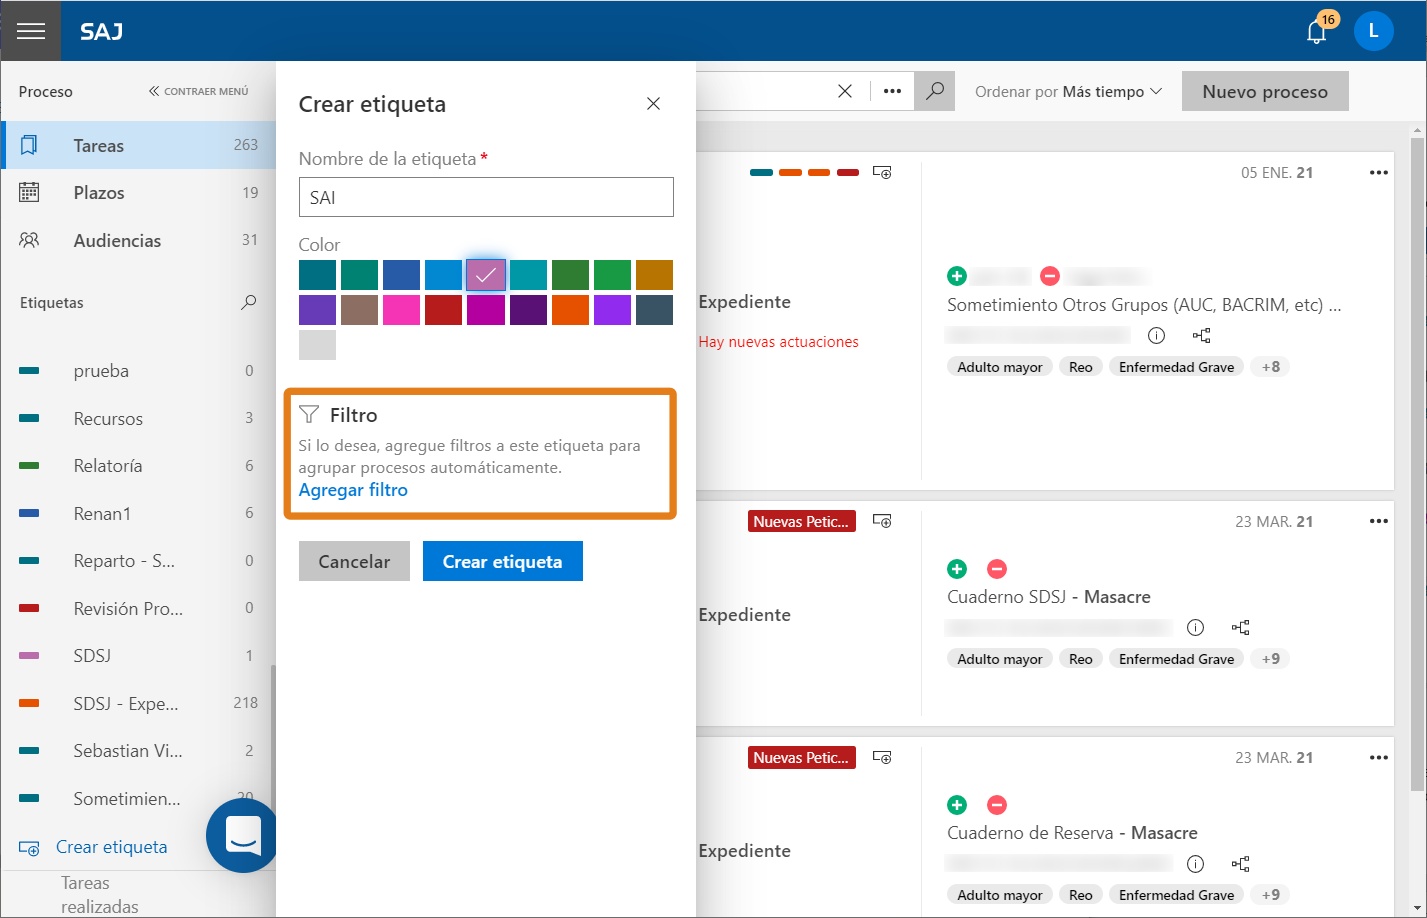Clear search with the X icon
This screenshot has height=918, width=1427.
click(x=845, y=91)
